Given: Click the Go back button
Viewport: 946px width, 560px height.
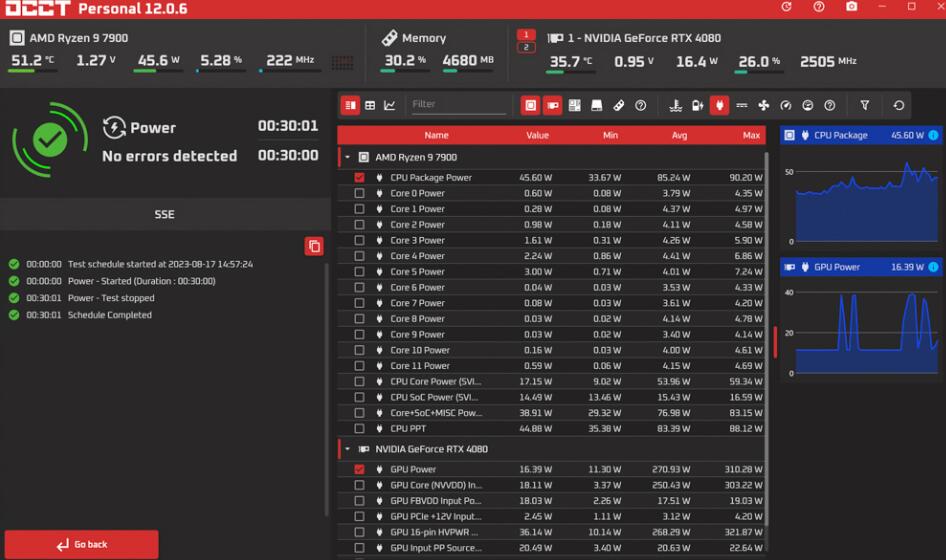Looking at the screenshot, I should [x=81, y=544].
